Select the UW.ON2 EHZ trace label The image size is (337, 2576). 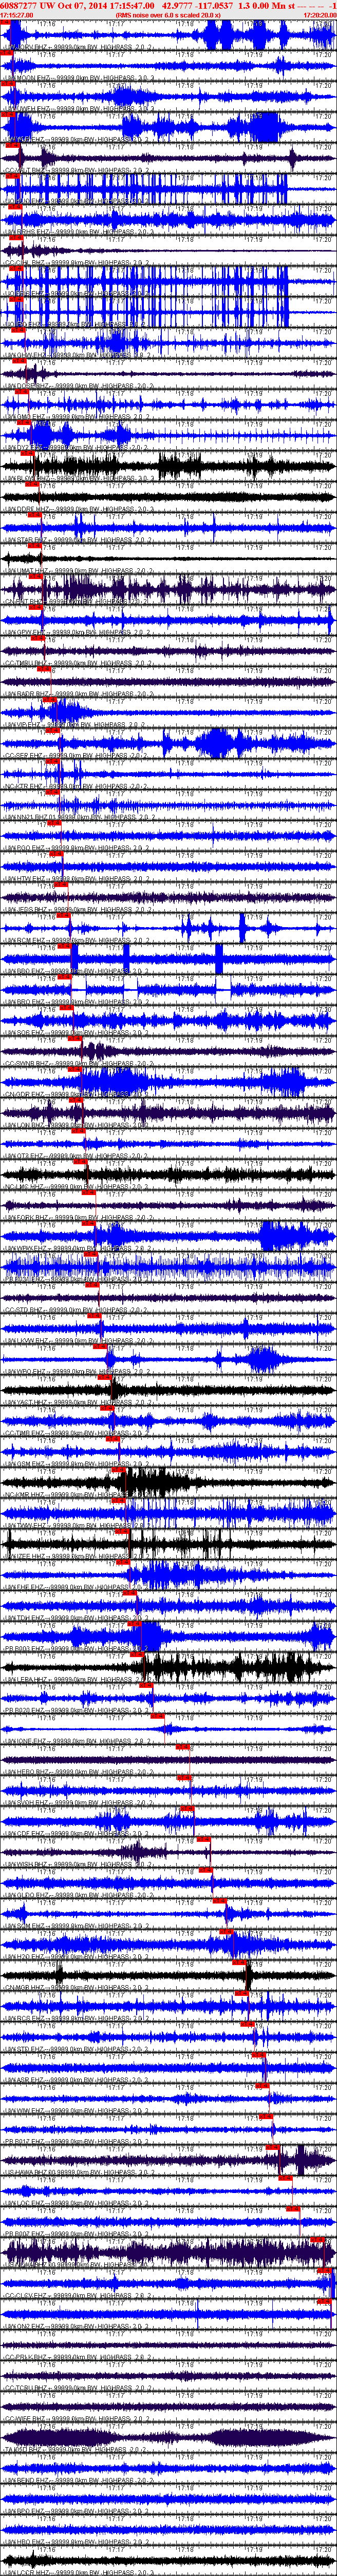[x=78, y=2326]
